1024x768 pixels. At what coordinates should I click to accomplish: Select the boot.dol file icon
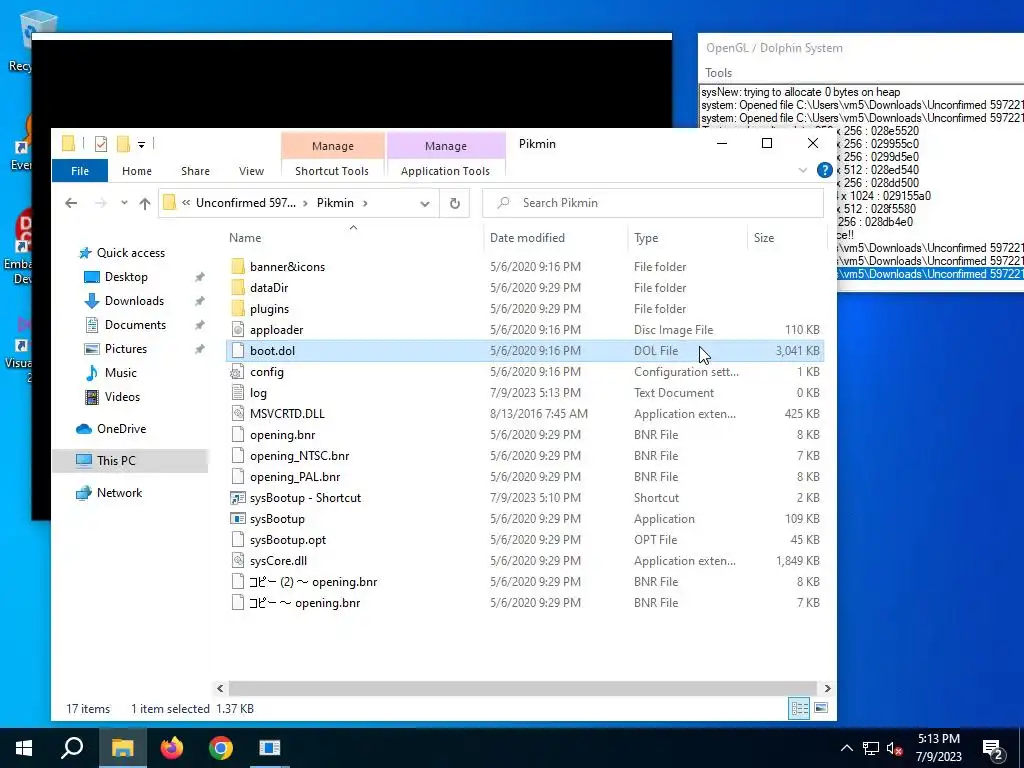238,351
